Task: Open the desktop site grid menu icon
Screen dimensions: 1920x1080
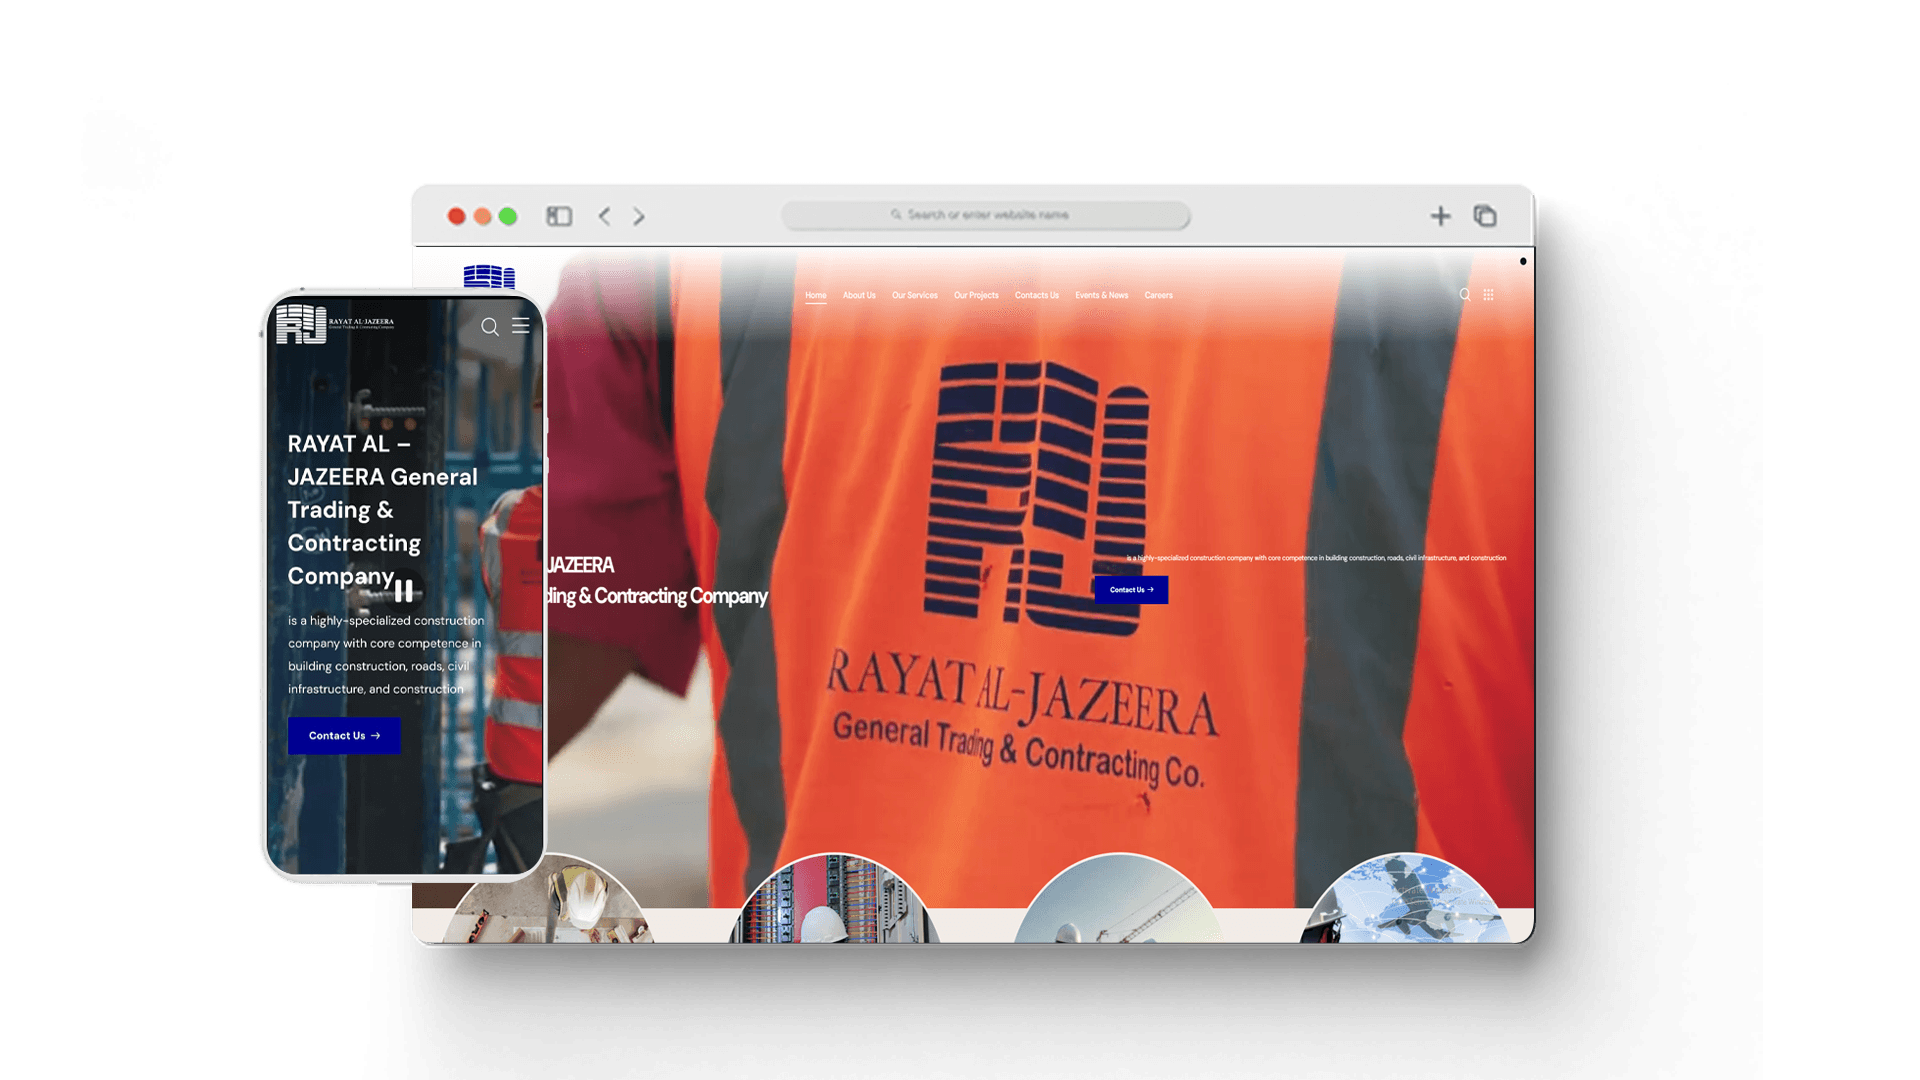Action: click(1489, 295)
